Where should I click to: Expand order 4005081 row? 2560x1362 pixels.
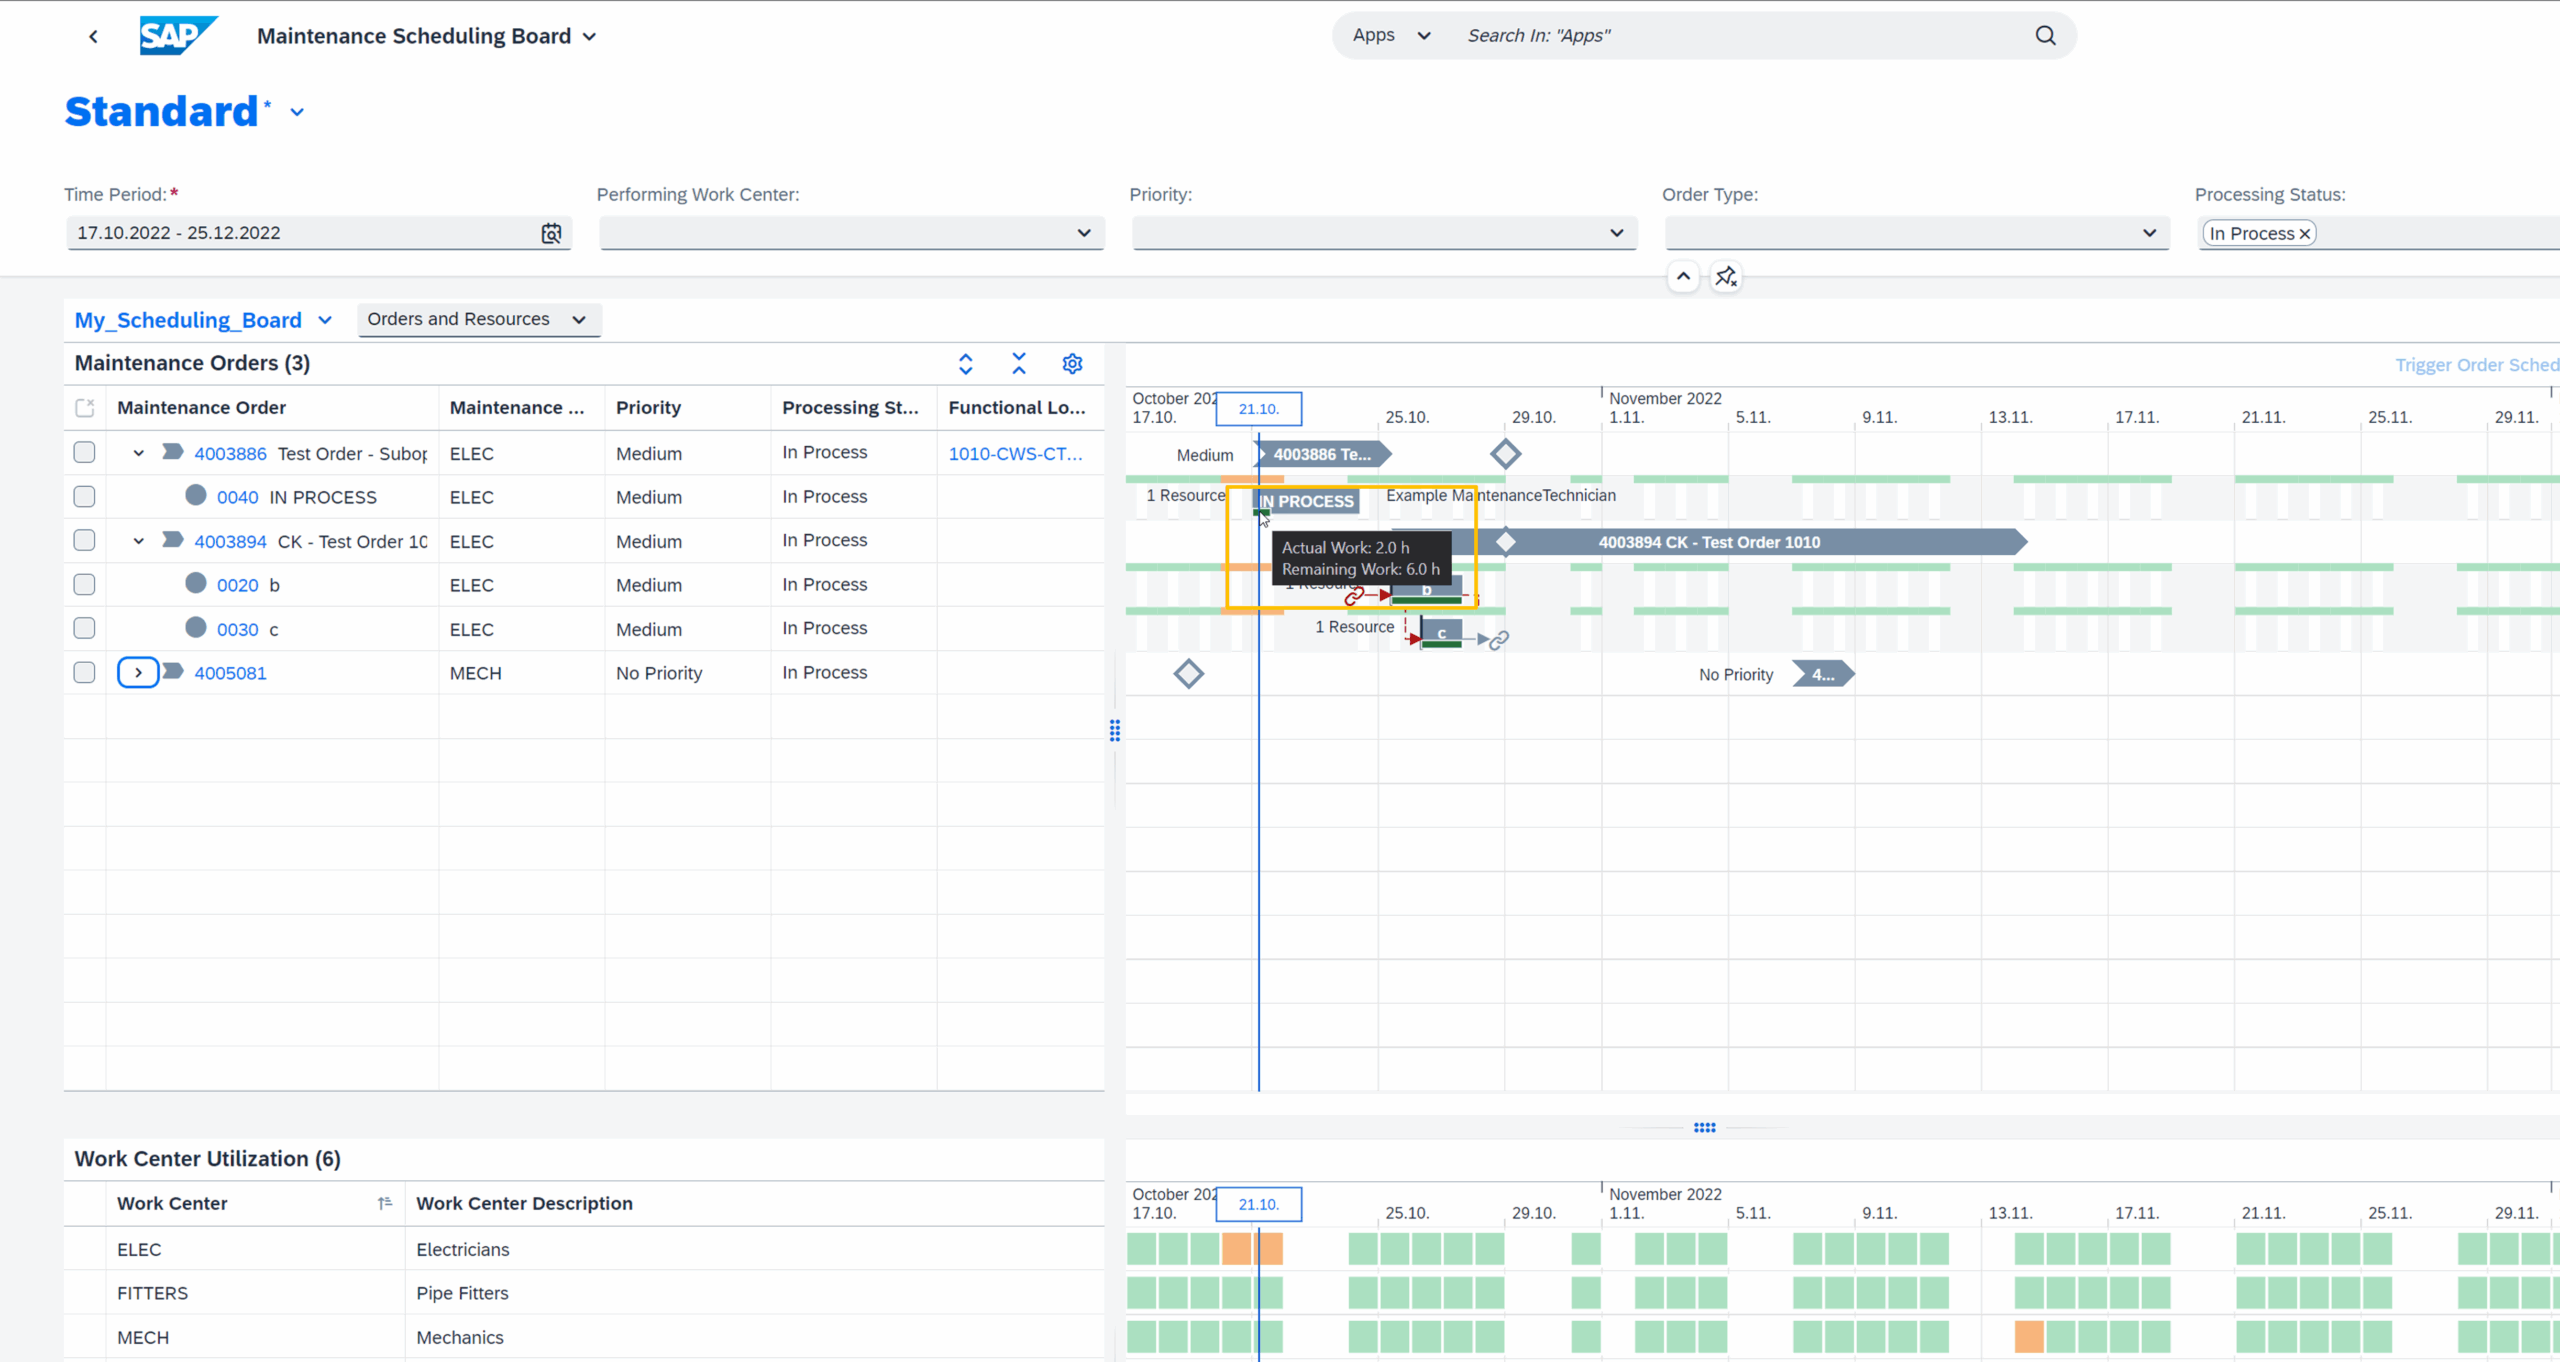pyautogui.click(x=138, y=673)
